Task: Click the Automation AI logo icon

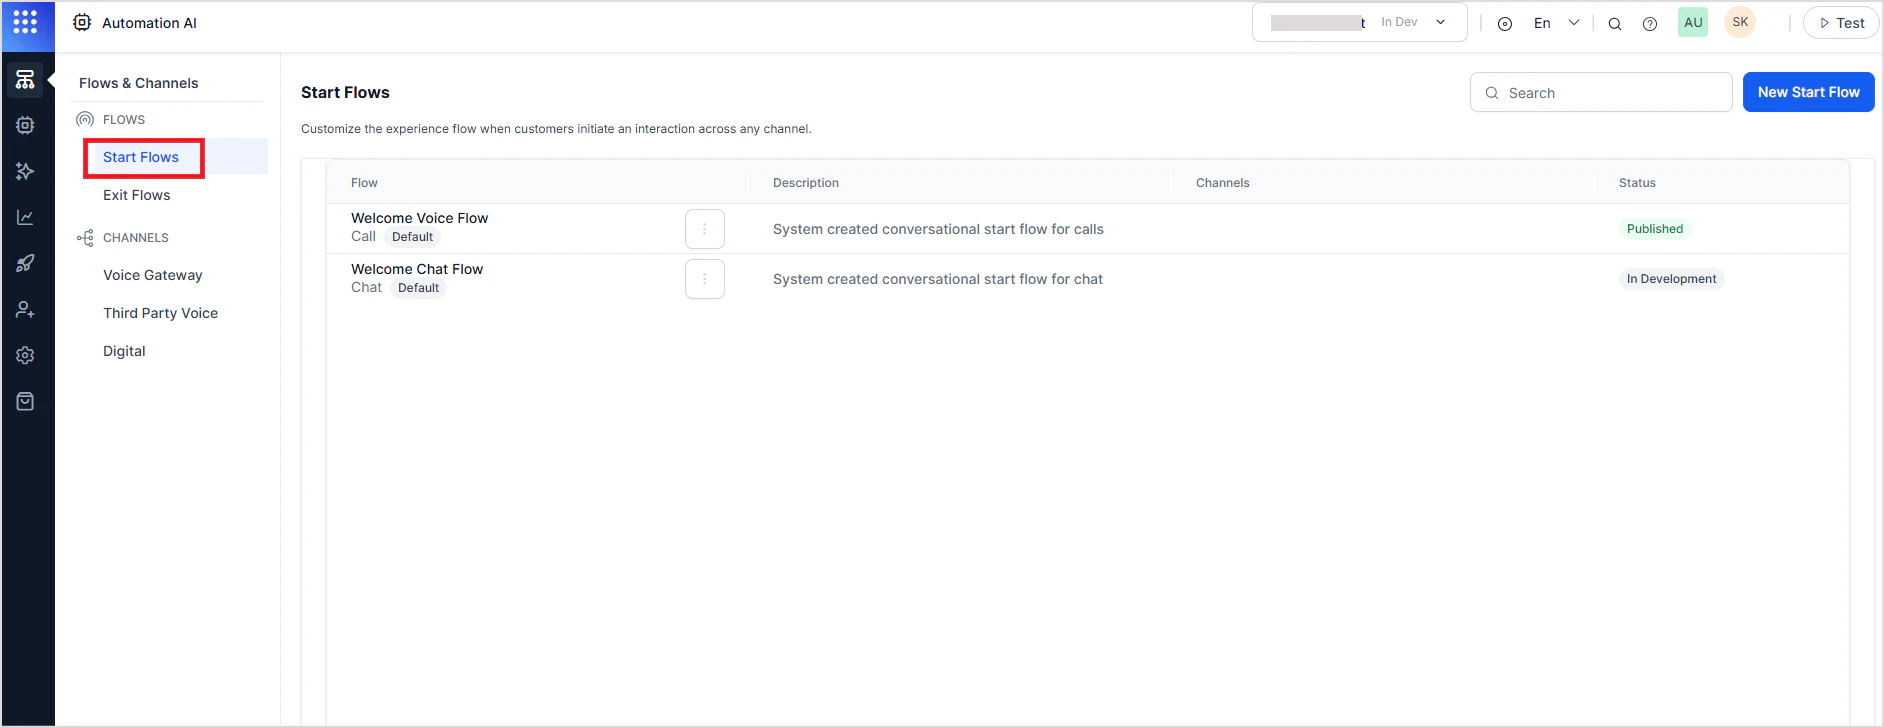Action: coord(82,22)
